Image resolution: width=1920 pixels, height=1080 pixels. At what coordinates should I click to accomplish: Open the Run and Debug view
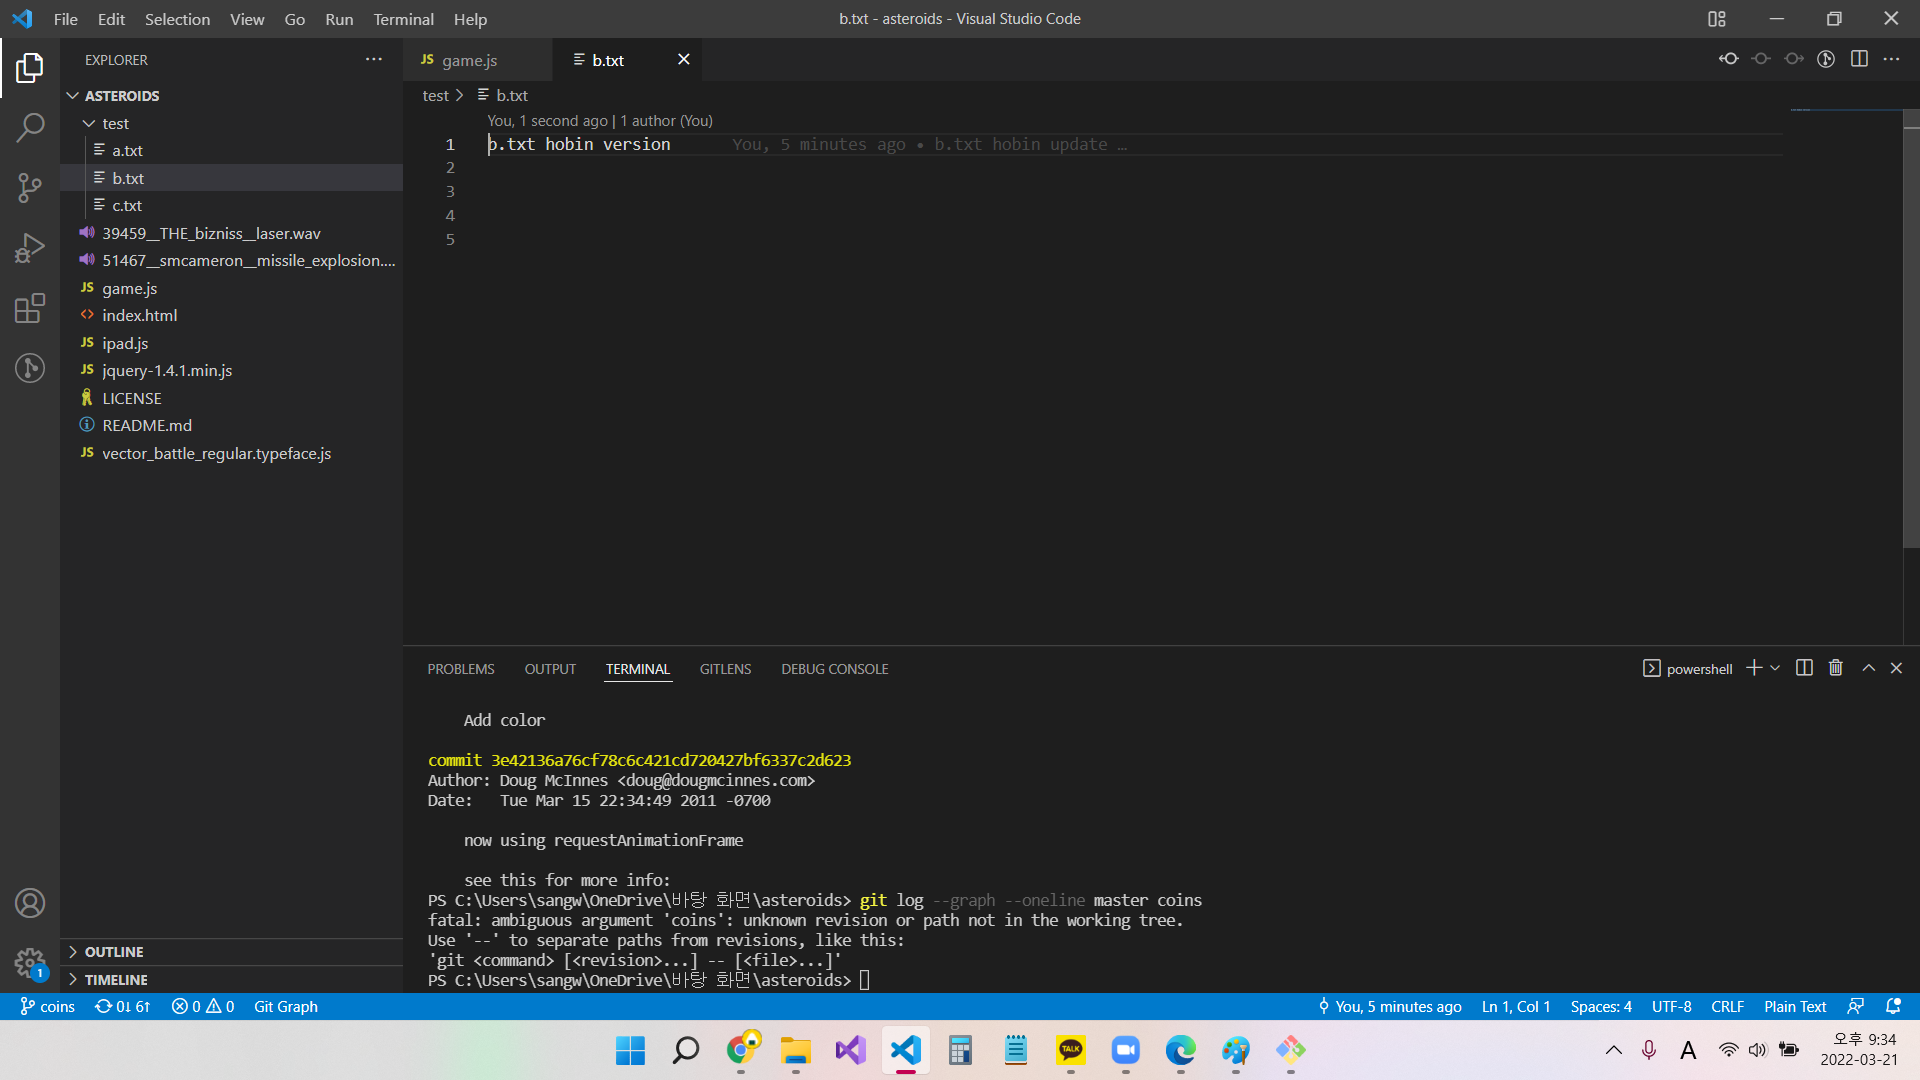tap(30, 247)
